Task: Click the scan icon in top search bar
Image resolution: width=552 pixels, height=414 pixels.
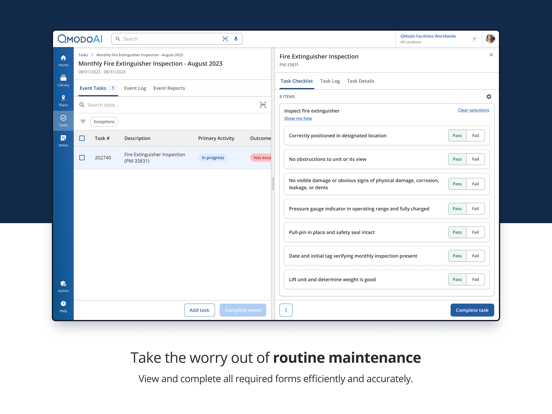Action: coord(225,39)
